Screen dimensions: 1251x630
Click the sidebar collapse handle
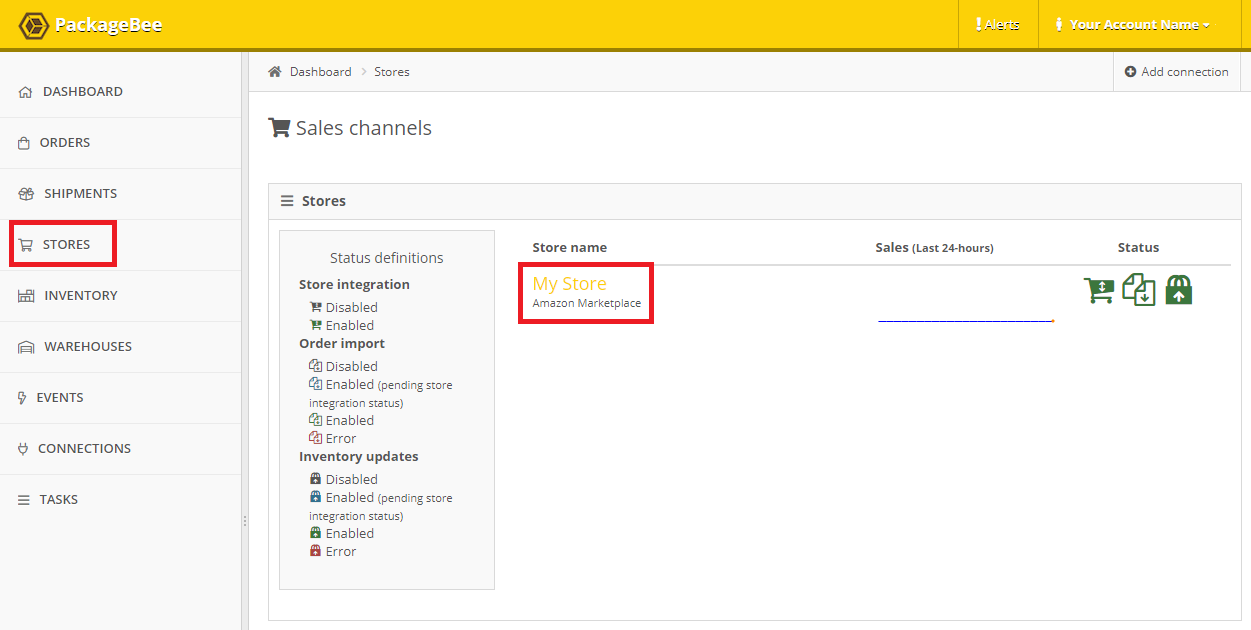click(245, 521)
